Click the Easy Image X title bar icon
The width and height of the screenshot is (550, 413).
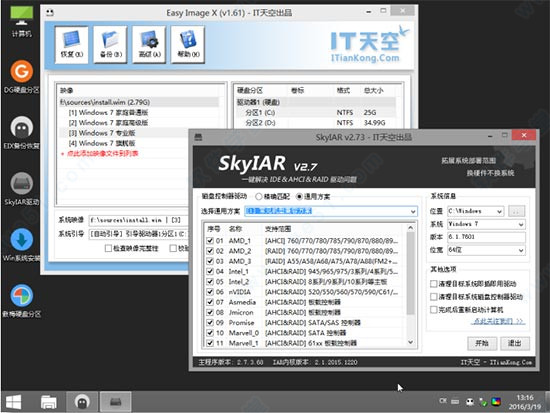(x=50, y=13)
